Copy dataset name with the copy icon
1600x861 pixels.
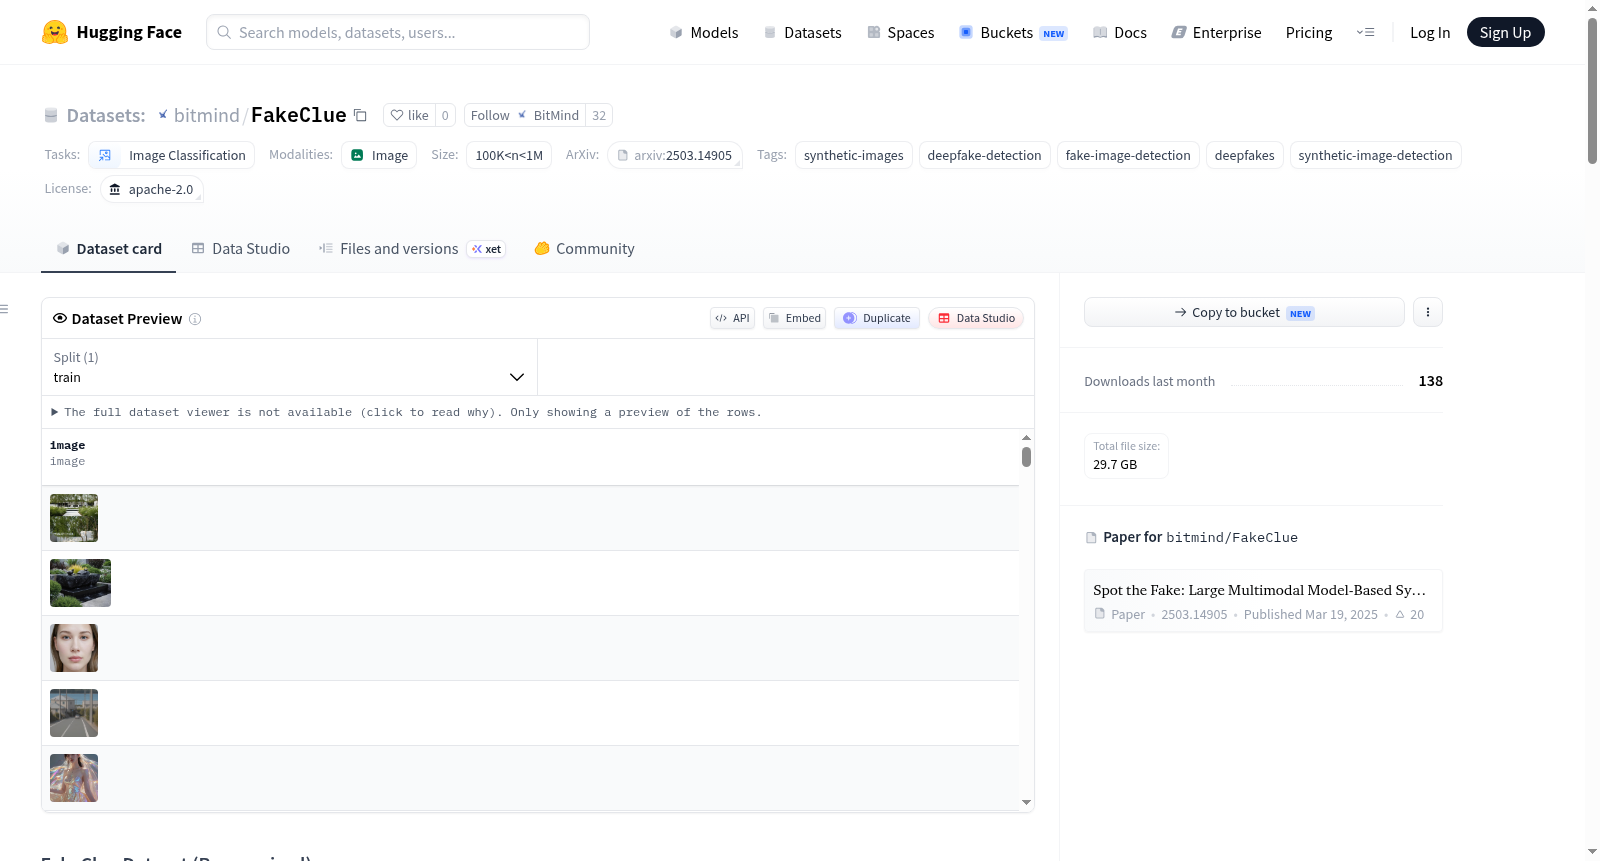361,115
